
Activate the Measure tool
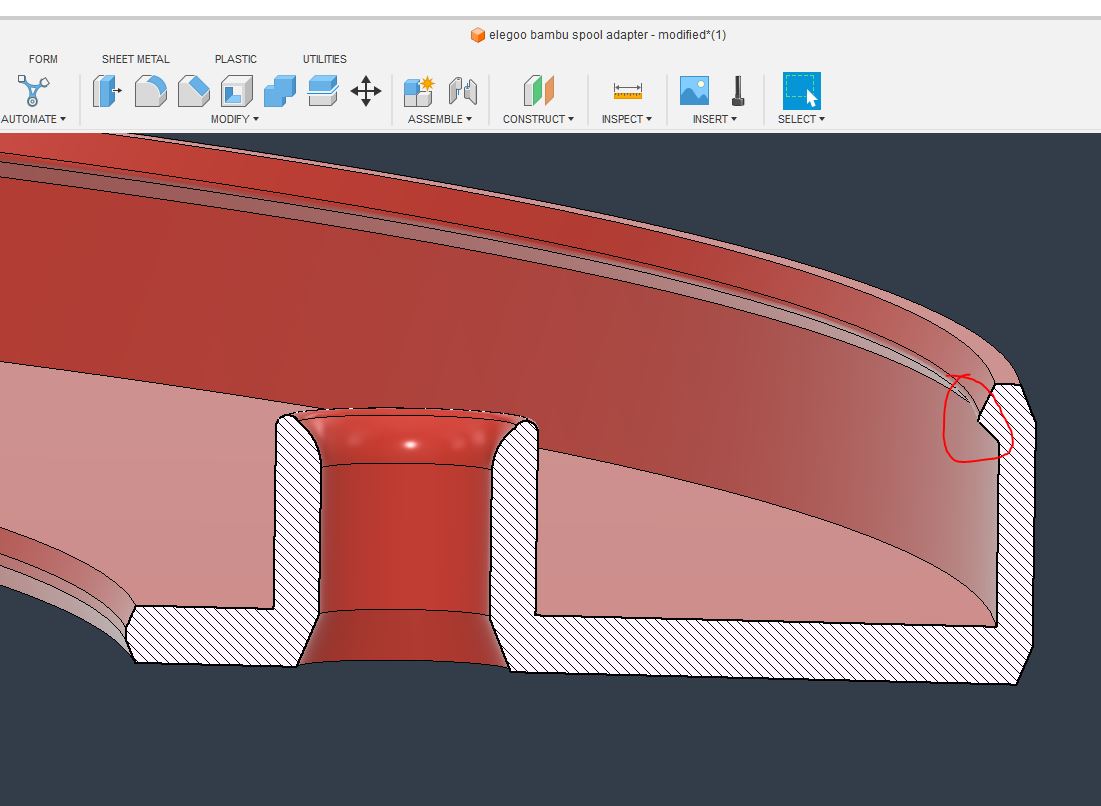pos(627,91)
